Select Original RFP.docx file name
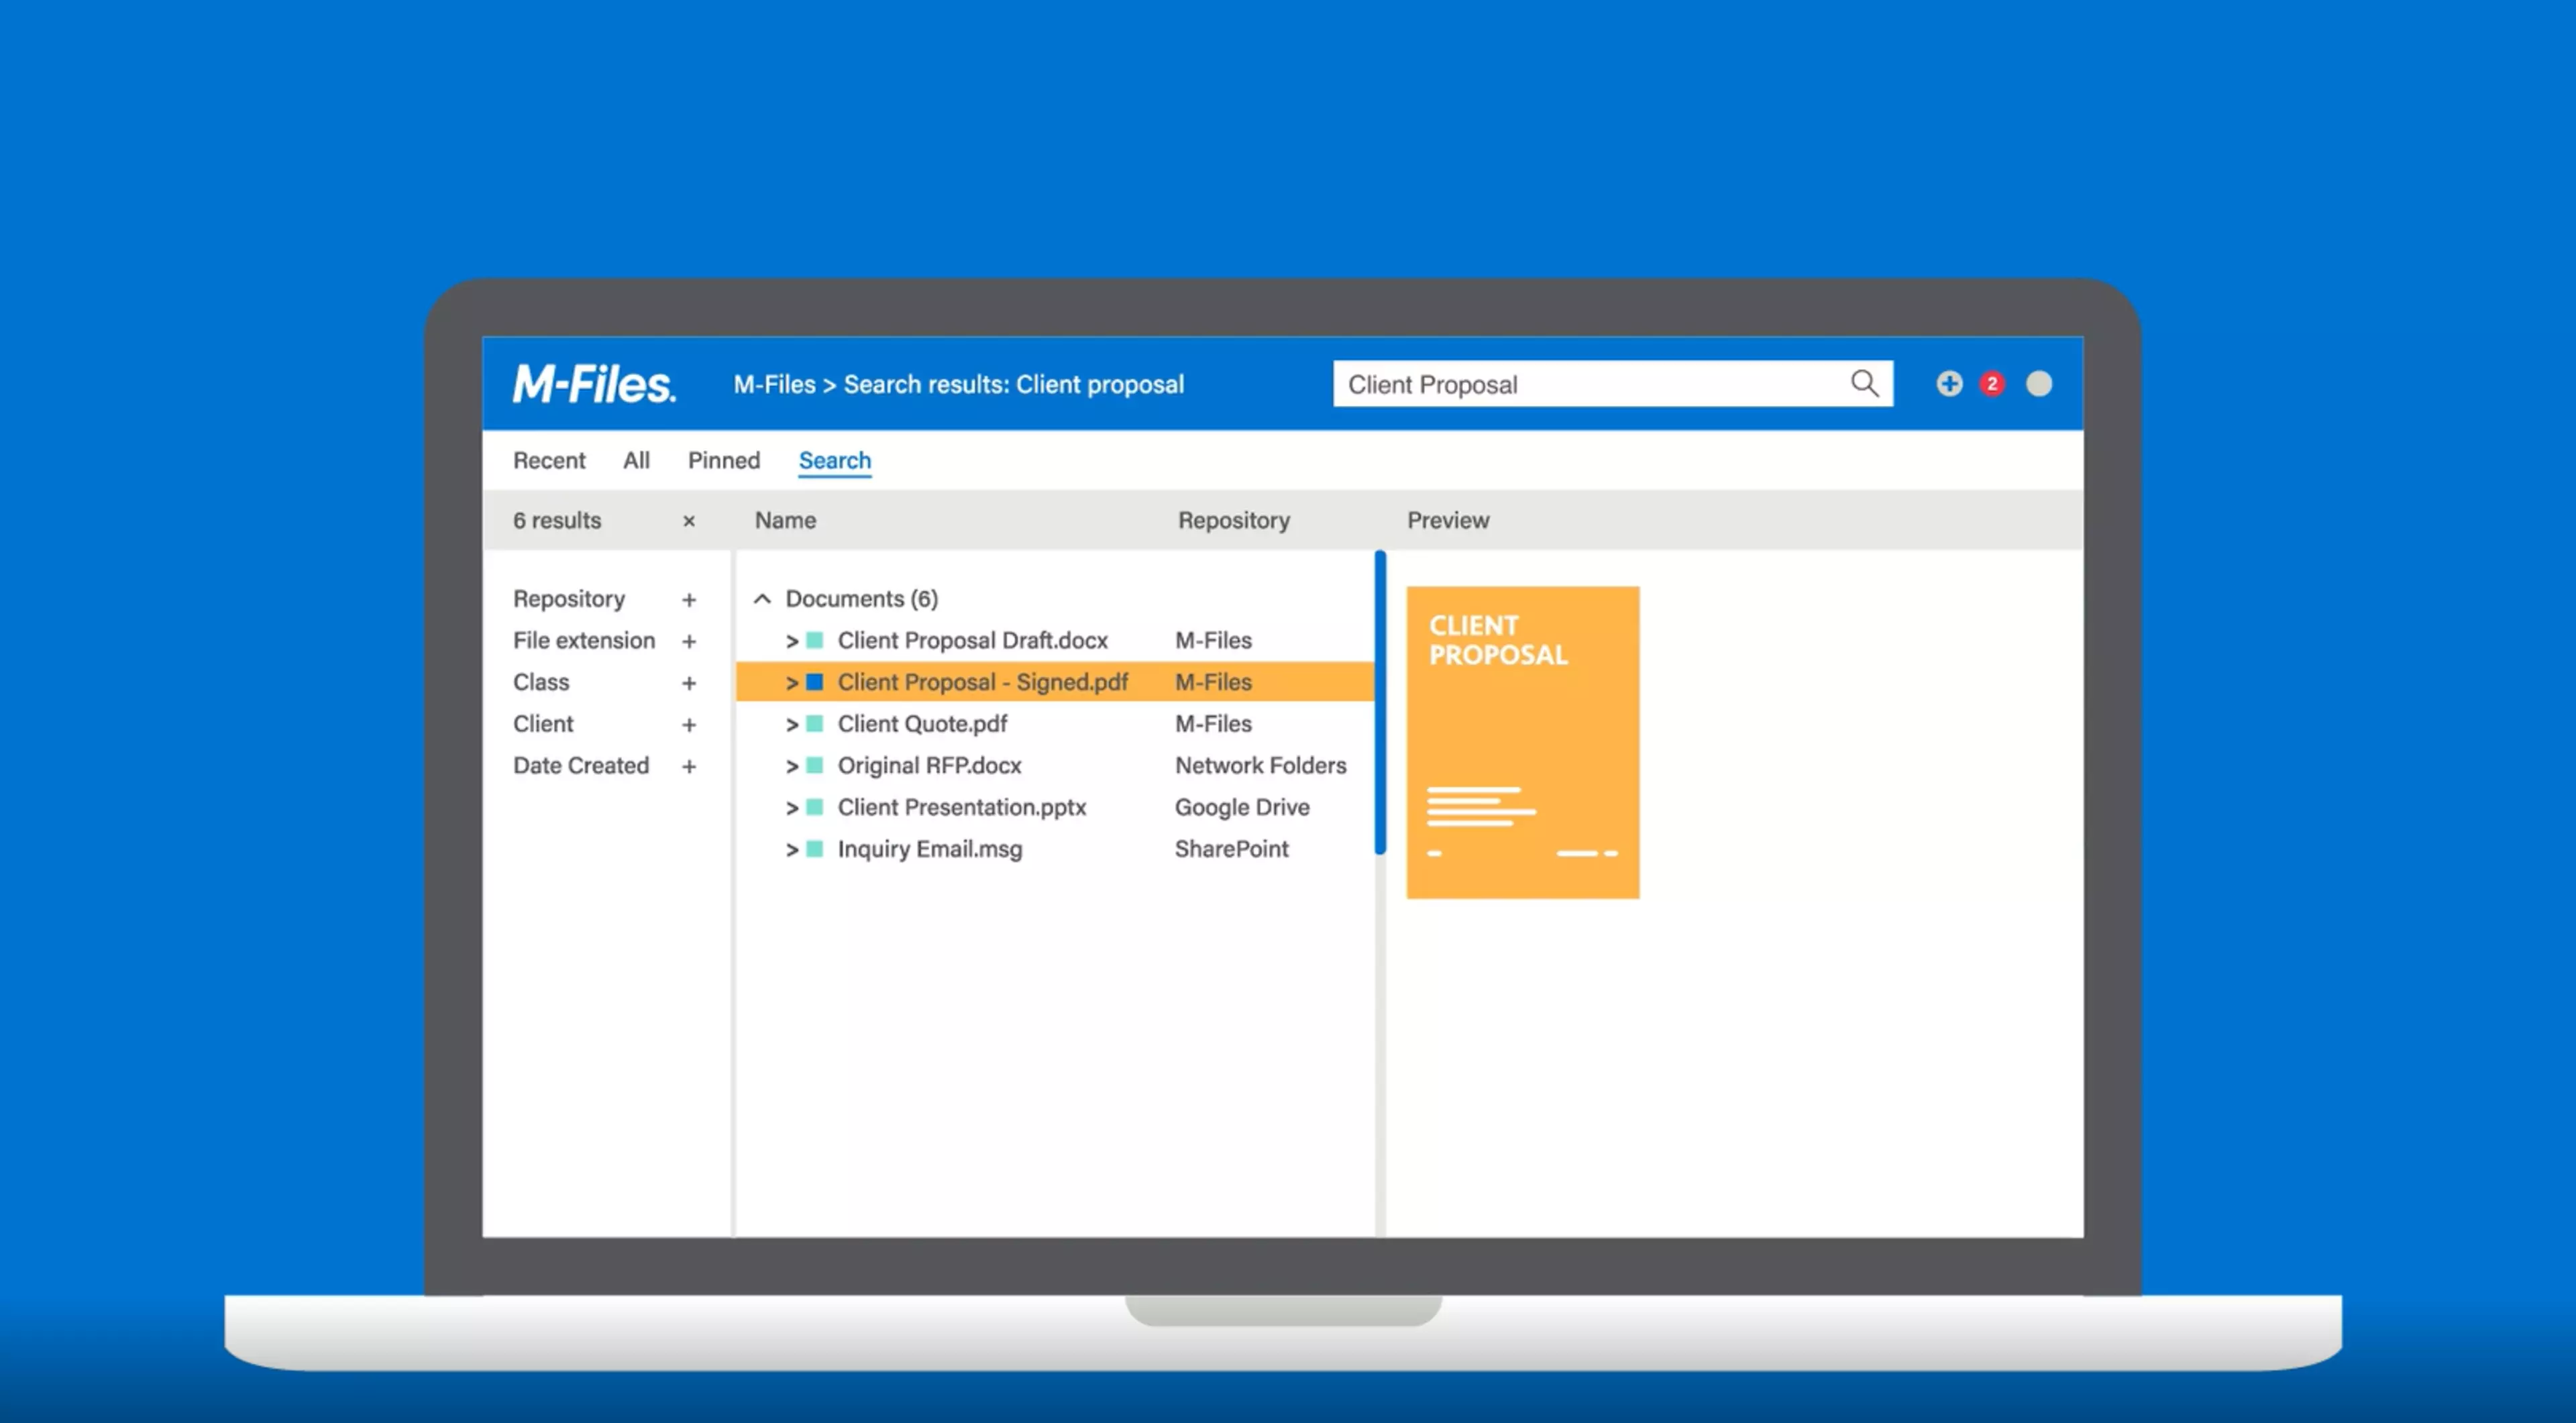2576x1423 pixels. 930,766
